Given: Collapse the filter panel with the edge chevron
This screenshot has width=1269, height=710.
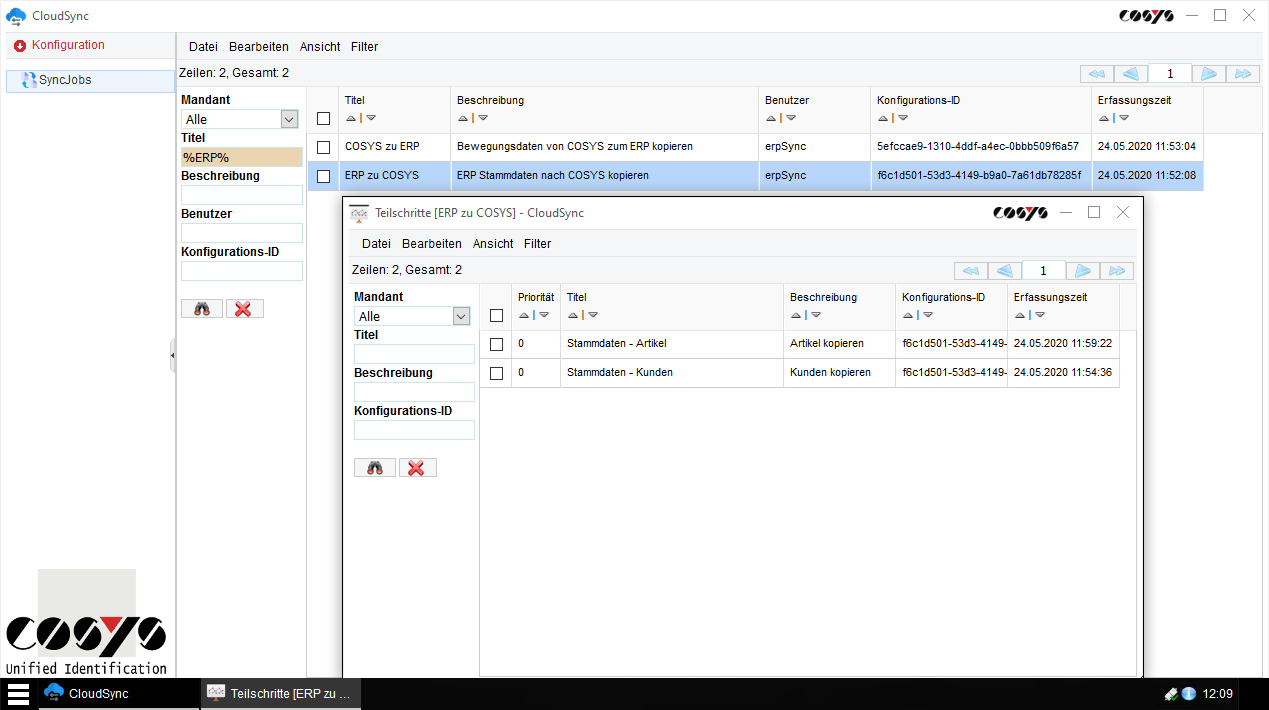Looking at the screenshot, I should [173, 354].
